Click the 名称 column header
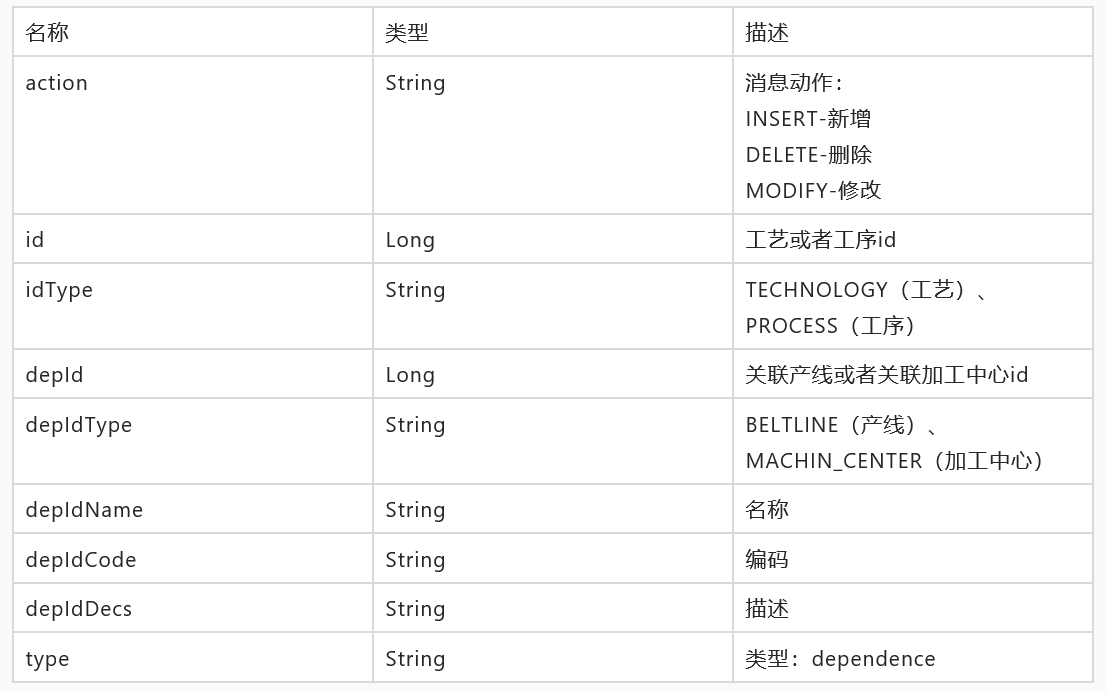Viewport: 1106px width, 692px height. [x=47, y=32]
